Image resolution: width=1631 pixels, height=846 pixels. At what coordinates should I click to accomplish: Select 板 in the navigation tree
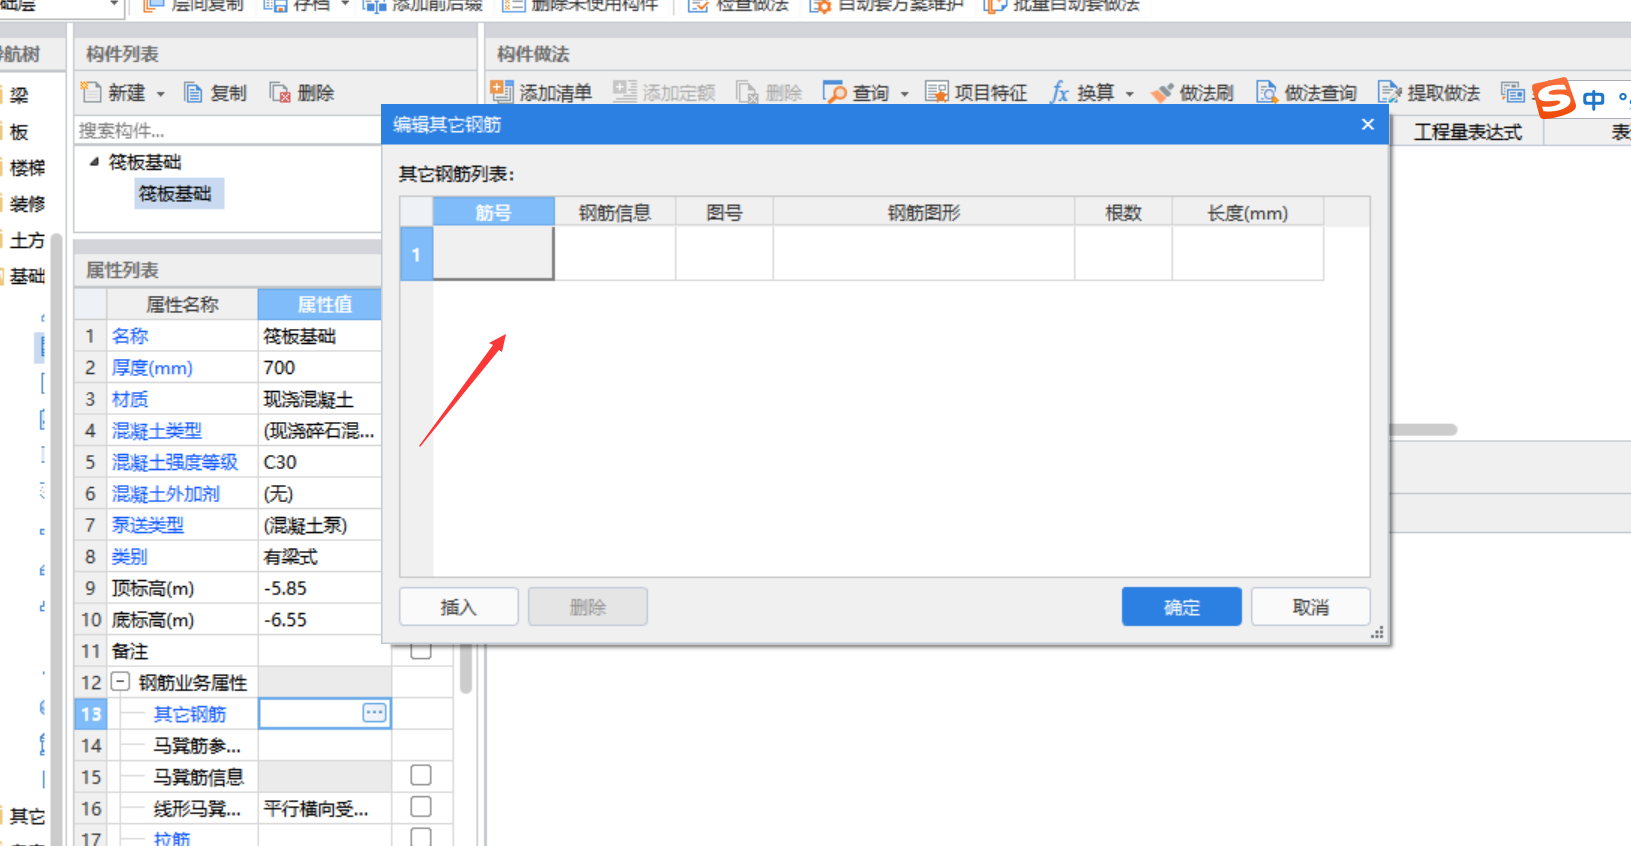(x=19, y=132)
